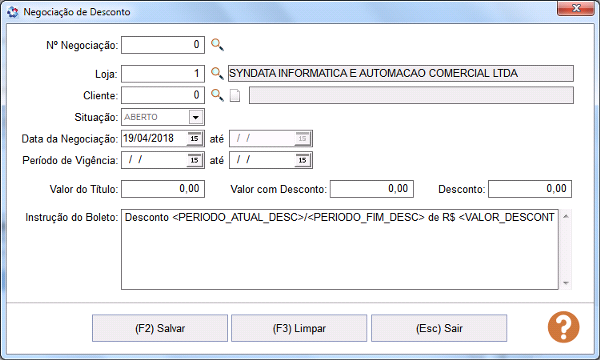The width and height of the screenshot is (600, 360).
Task: Click the document icon next to Cliente
Action: click(x=235, y=96)
